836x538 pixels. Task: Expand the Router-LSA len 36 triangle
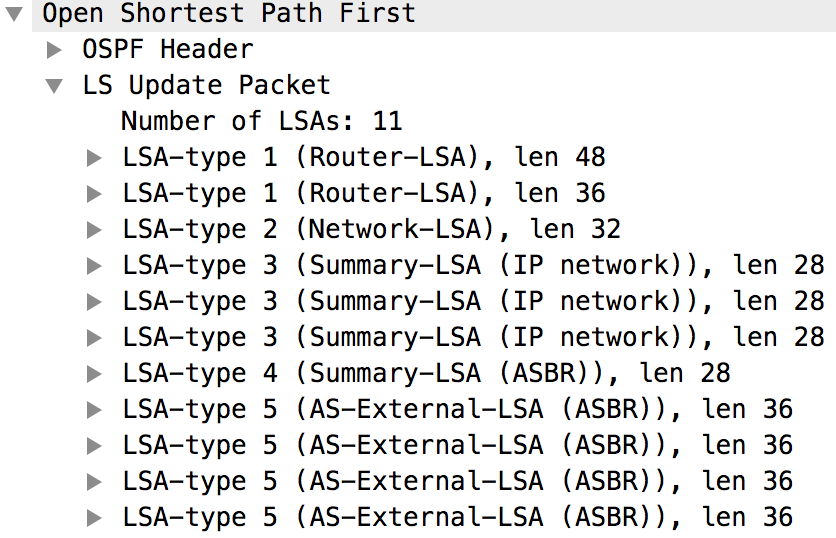(95, 194)
